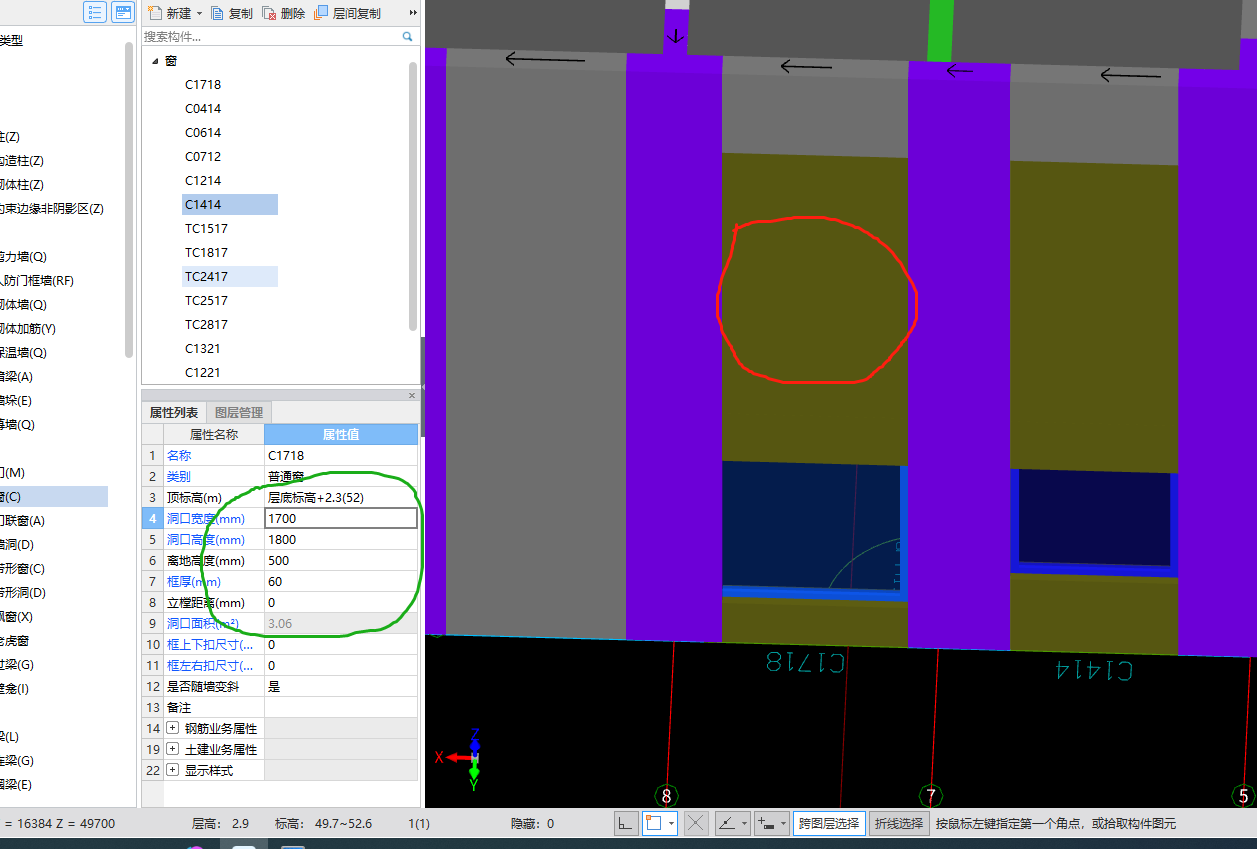The image size is (1257, 849).
Task: Switch to the 属性列表 tab
Action: [x=174, y=412]
